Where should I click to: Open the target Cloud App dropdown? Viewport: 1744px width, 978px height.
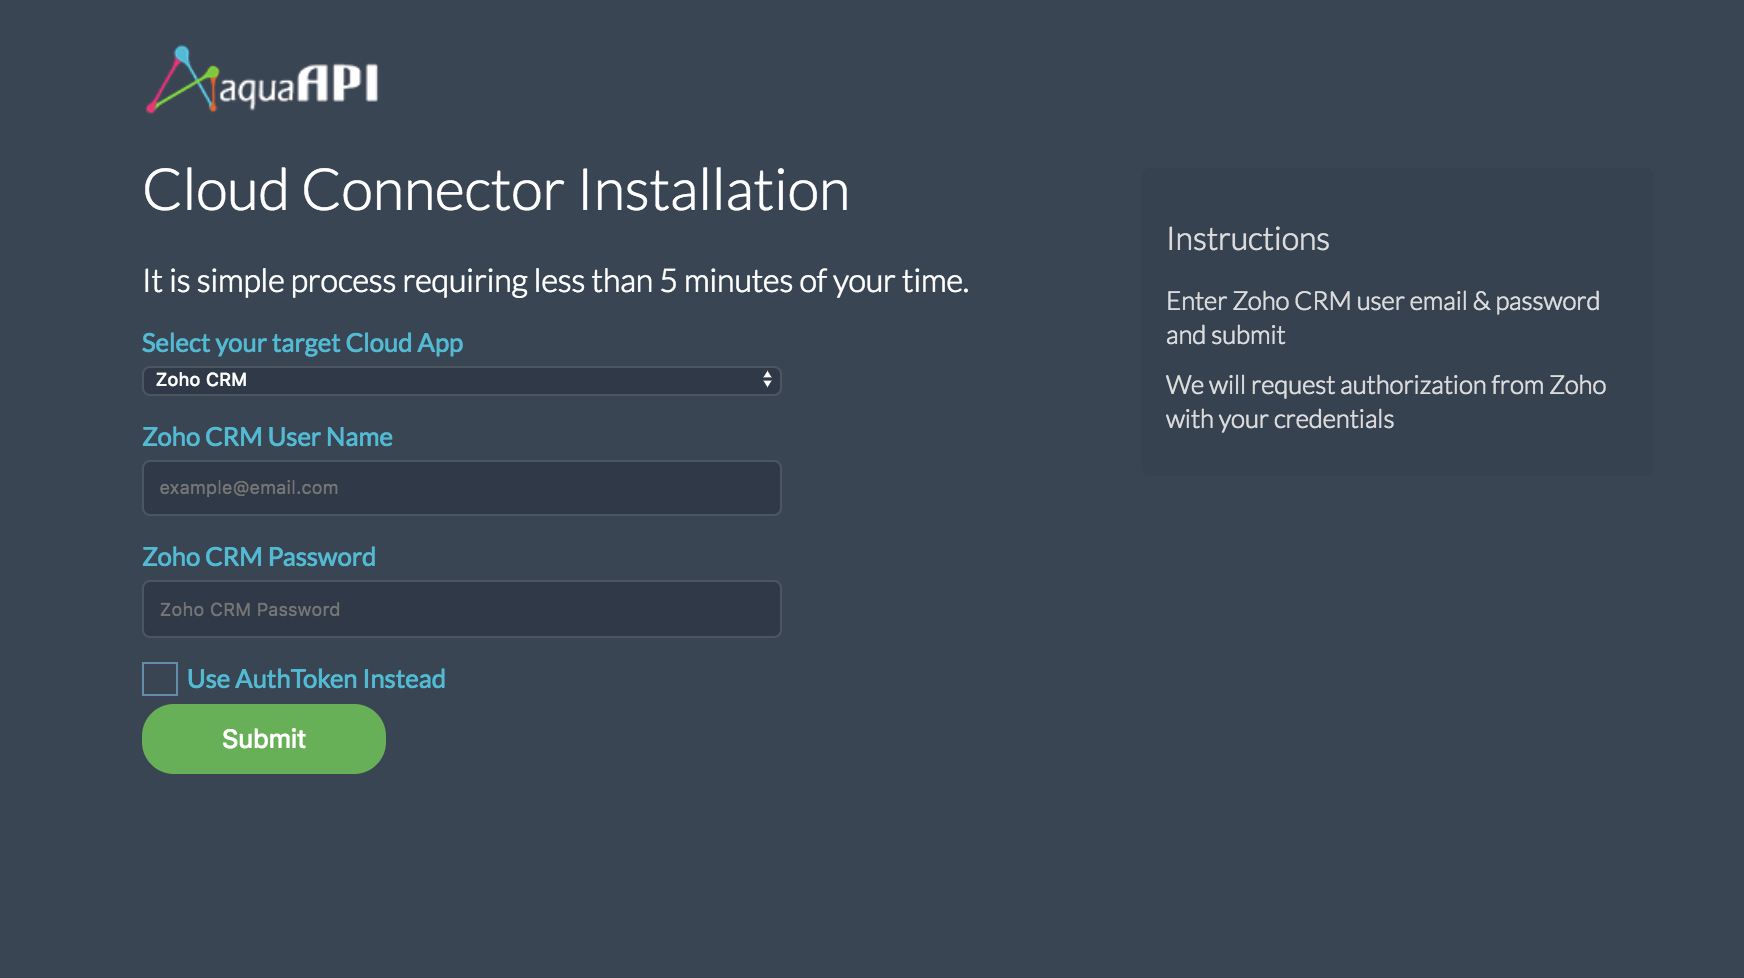tap(460, 381)
